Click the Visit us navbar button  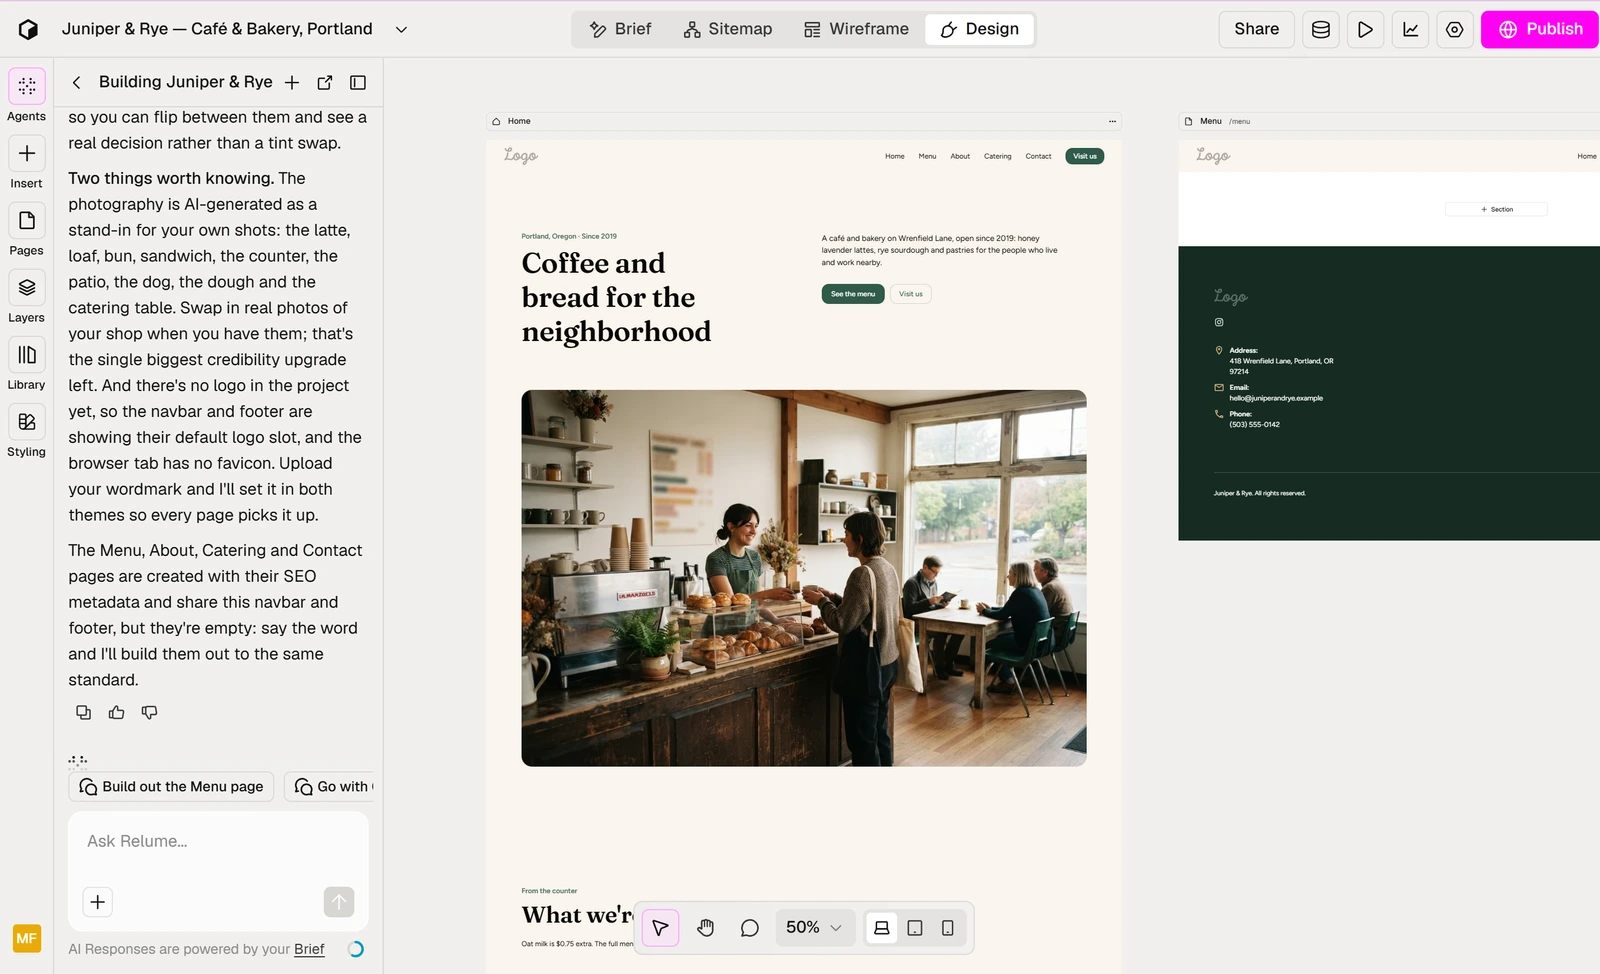click(1085, 156)
